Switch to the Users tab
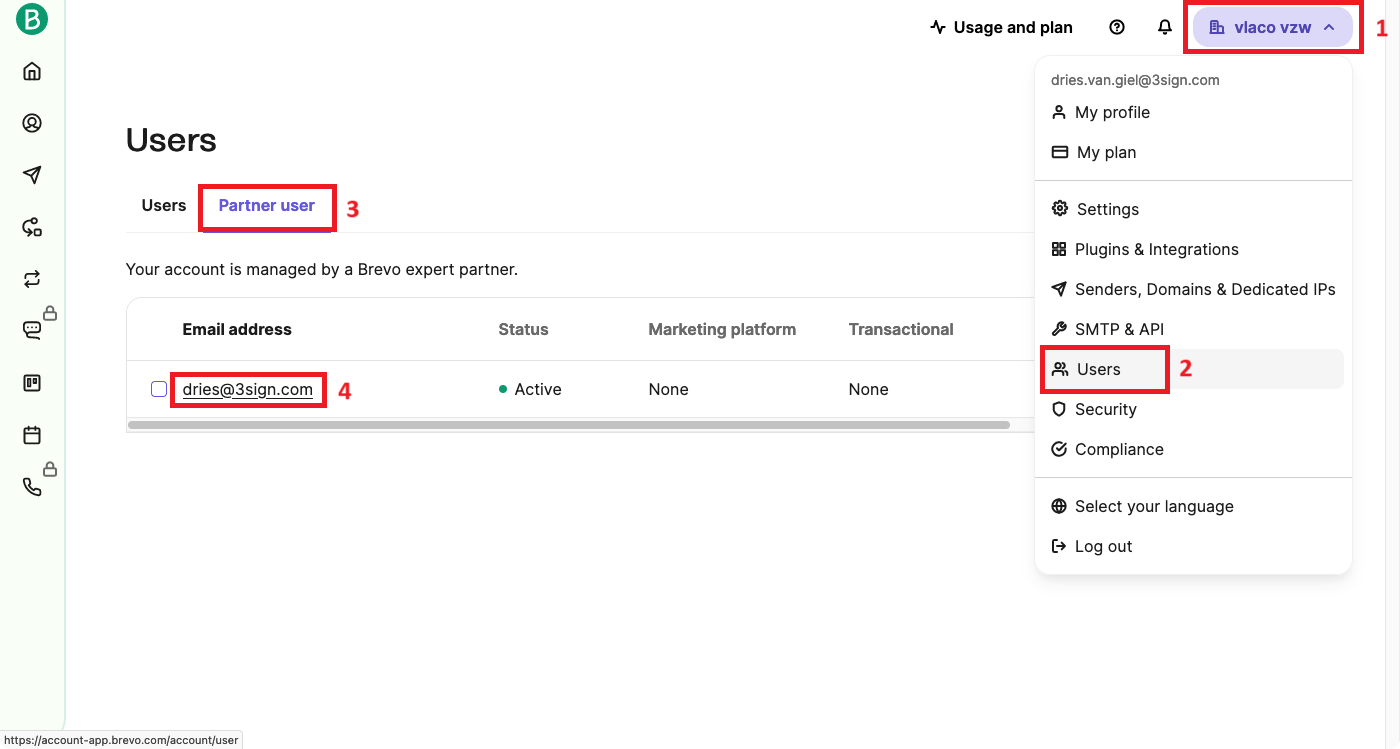The height and width of the screenshot is (749, 1400). (x=164, y=205)
